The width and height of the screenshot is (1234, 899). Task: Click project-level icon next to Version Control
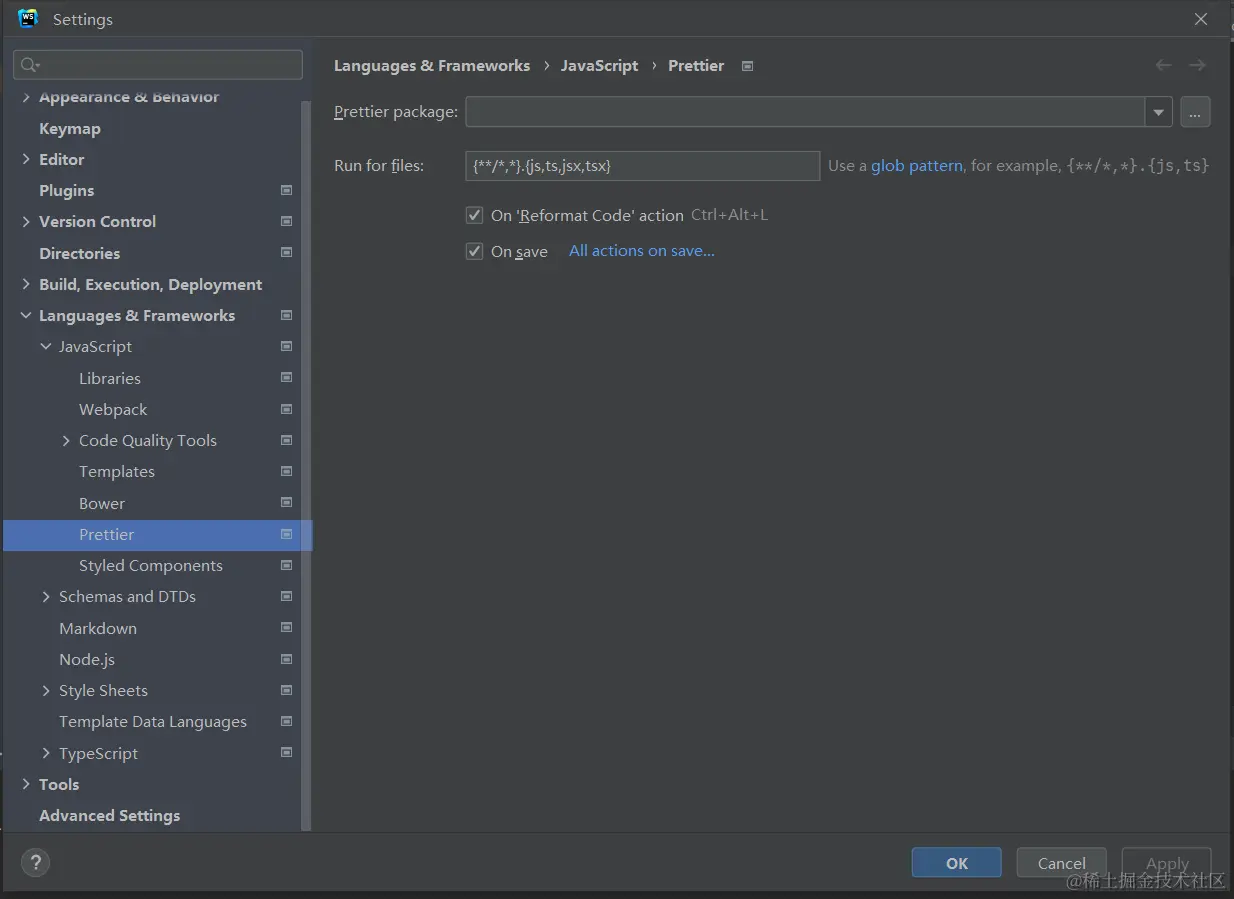coord(287,221)
